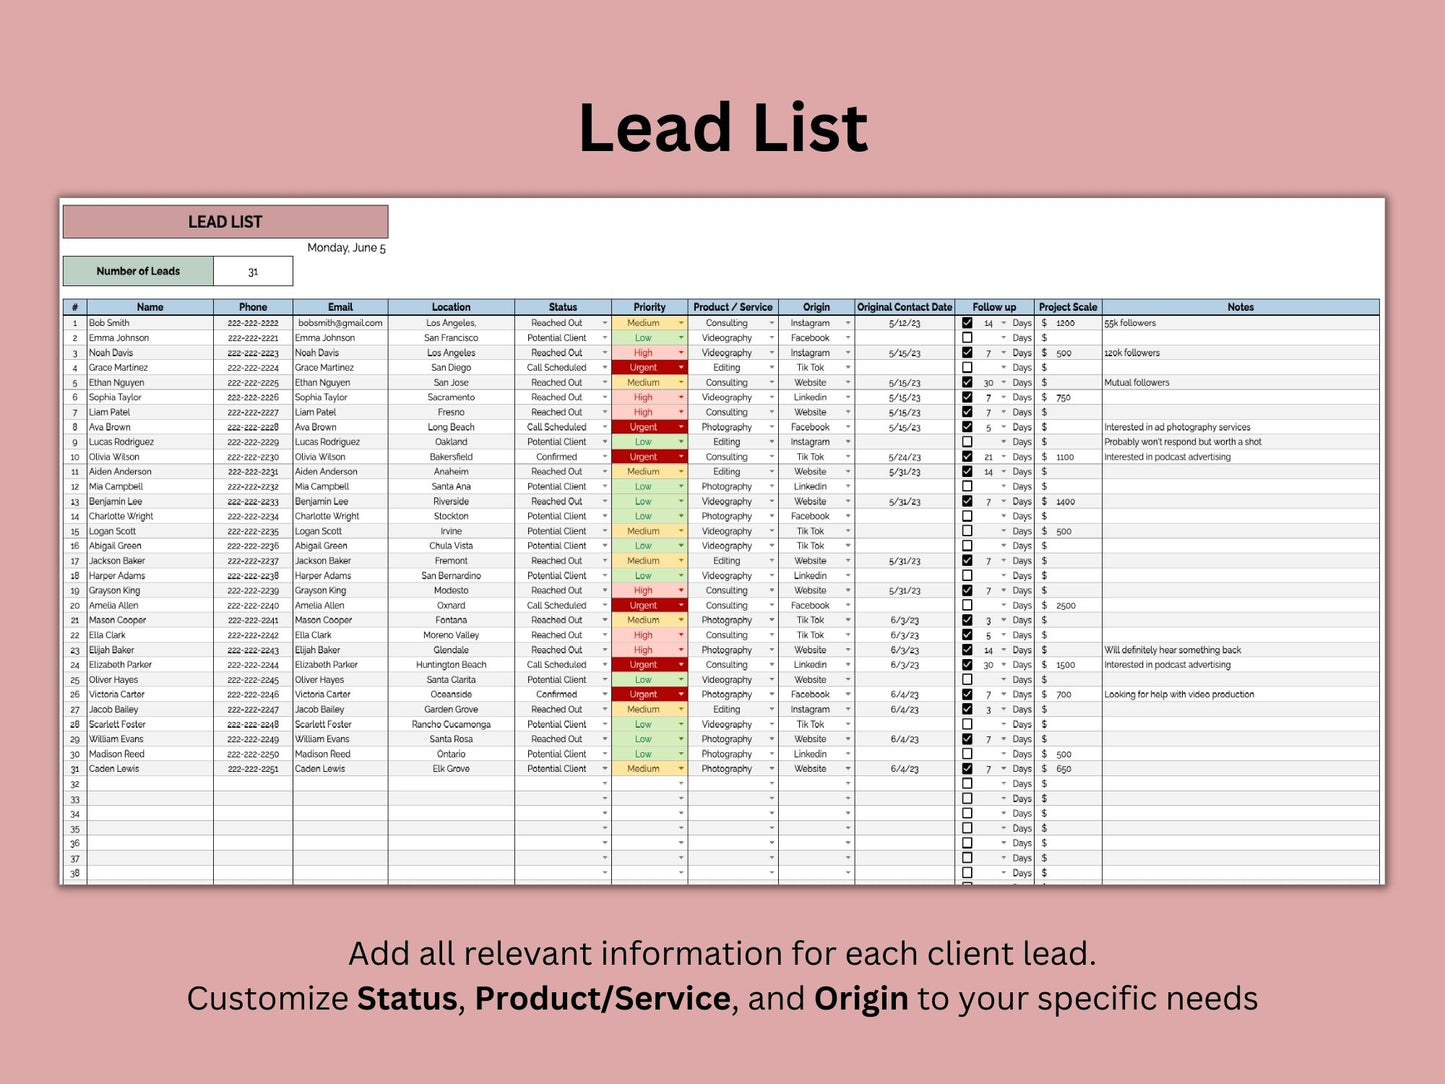Open the Status dropdown for Bob Smith

tap(604, 323)
